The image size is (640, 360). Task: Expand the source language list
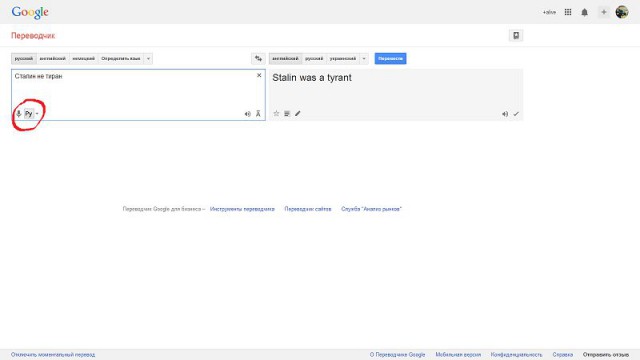[148, 58]
